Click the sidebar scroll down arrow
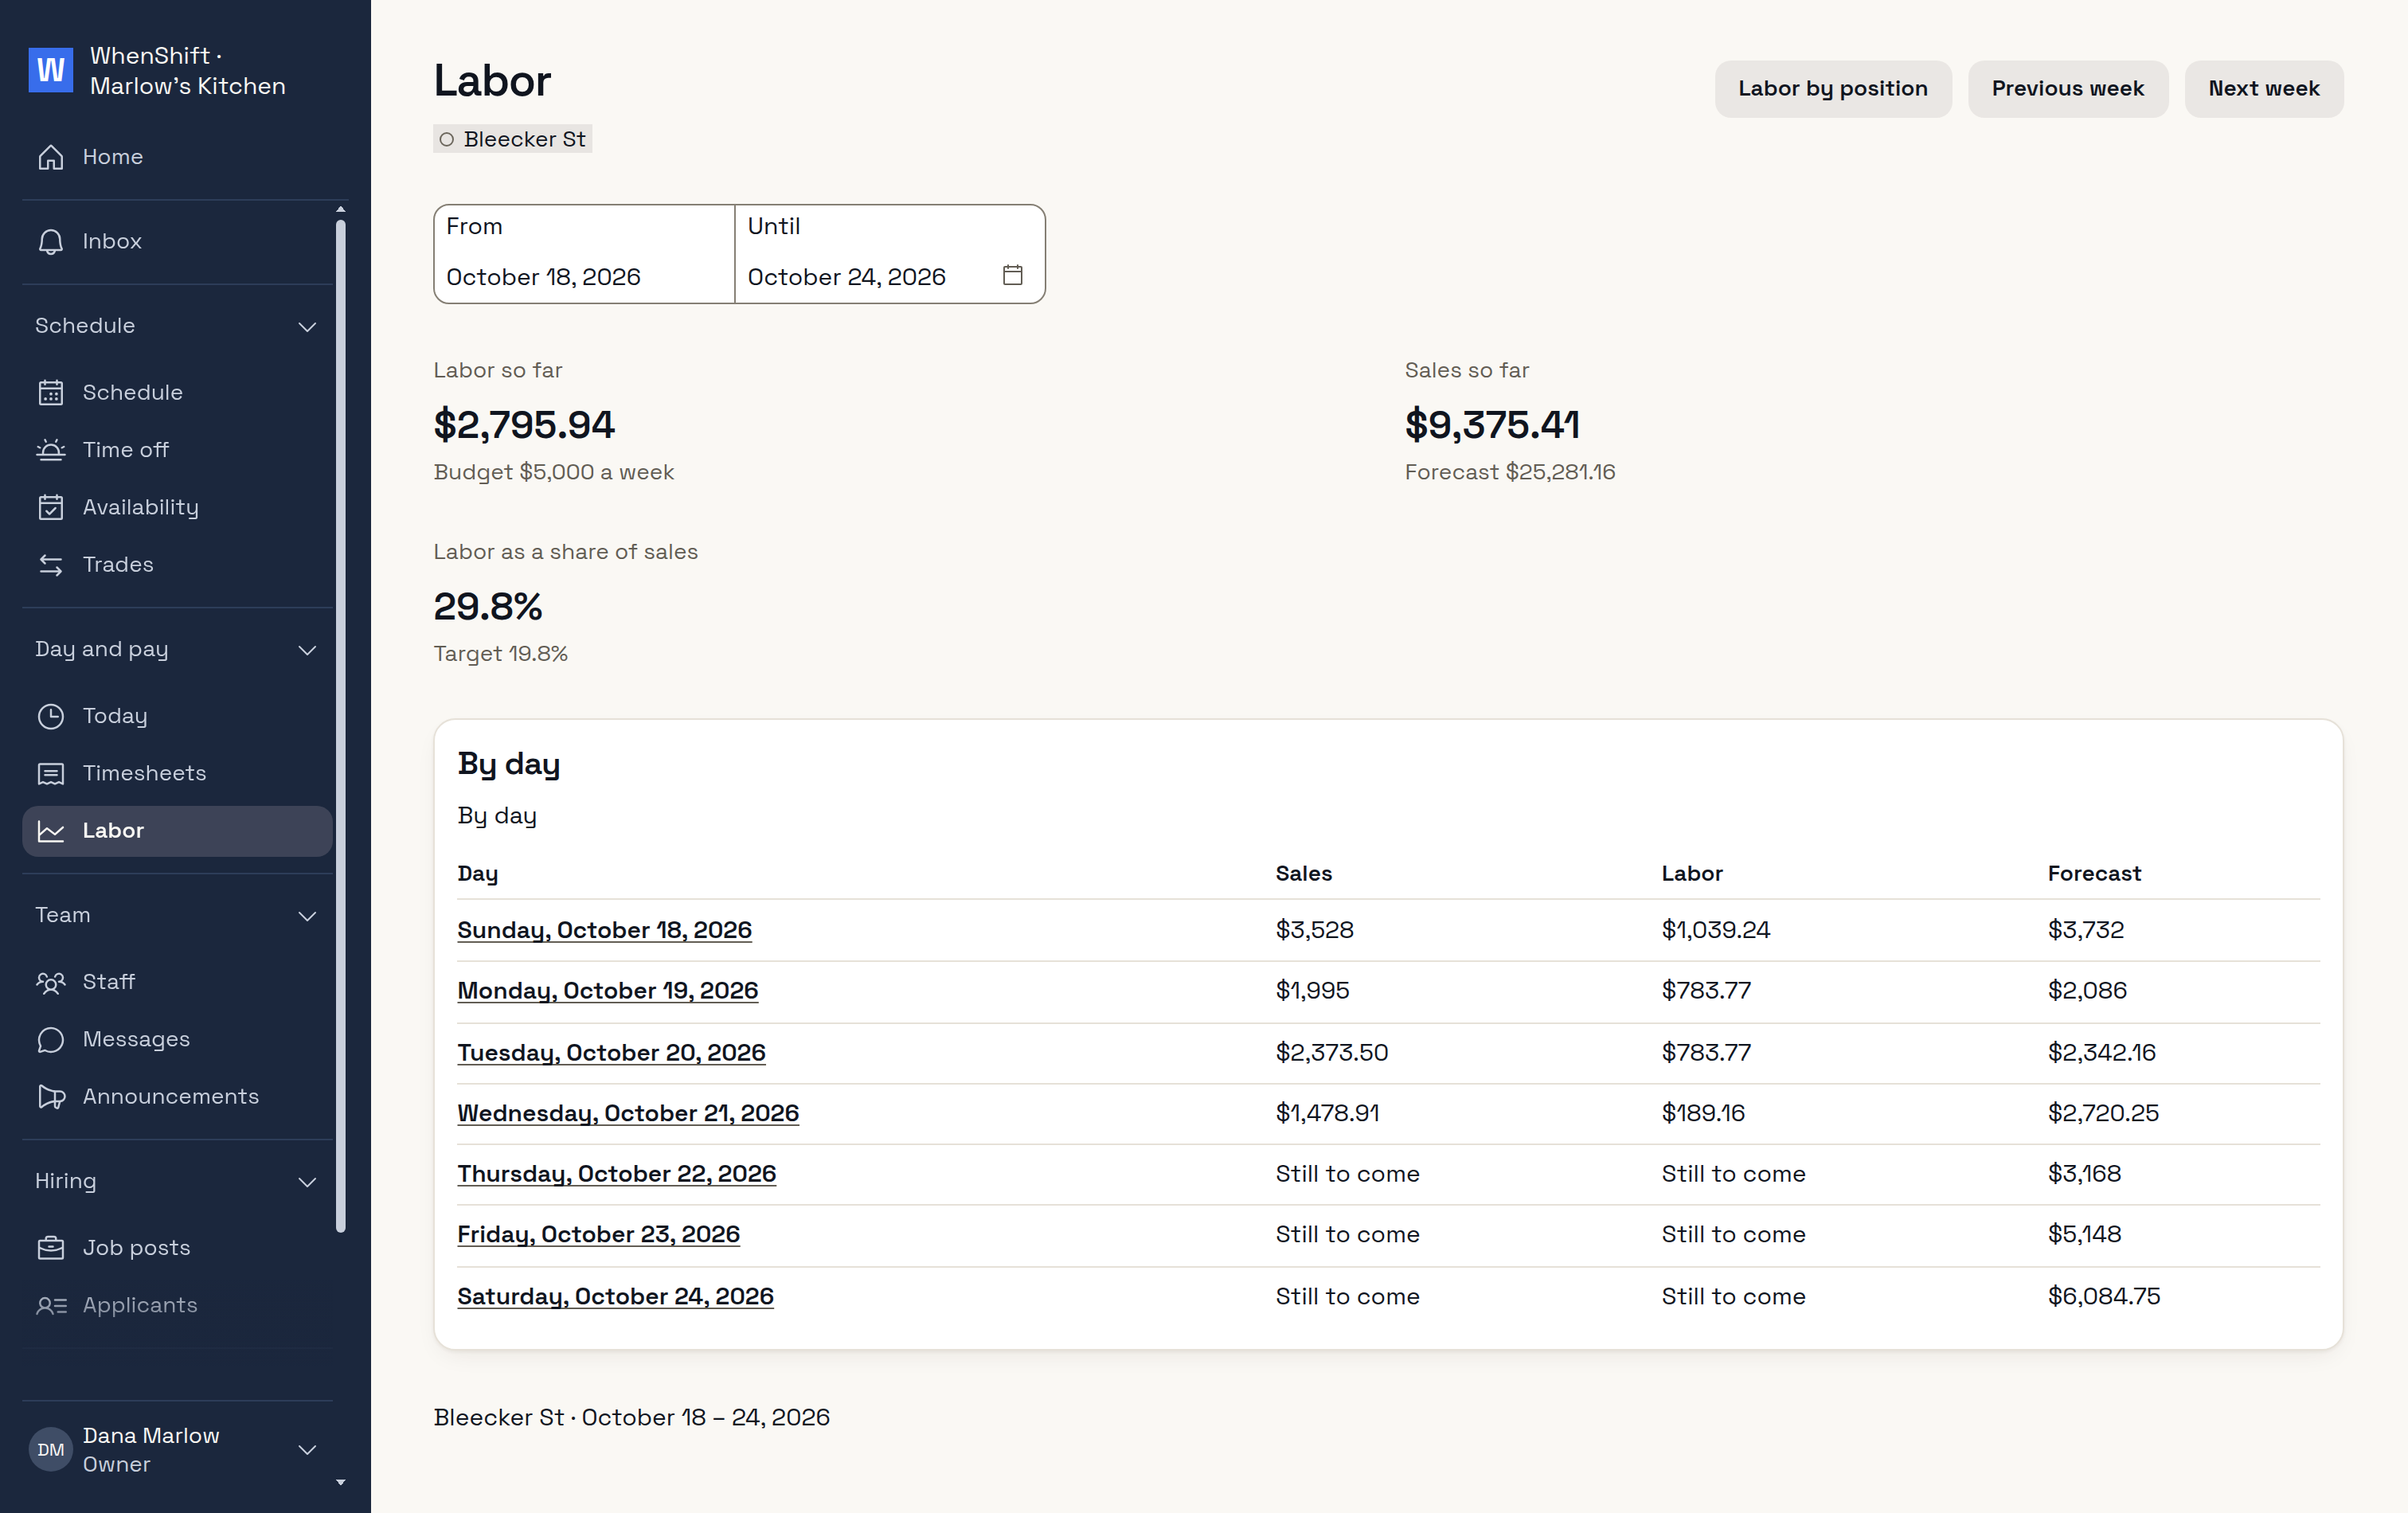 pyautogui.click(x=341, y=1482)
